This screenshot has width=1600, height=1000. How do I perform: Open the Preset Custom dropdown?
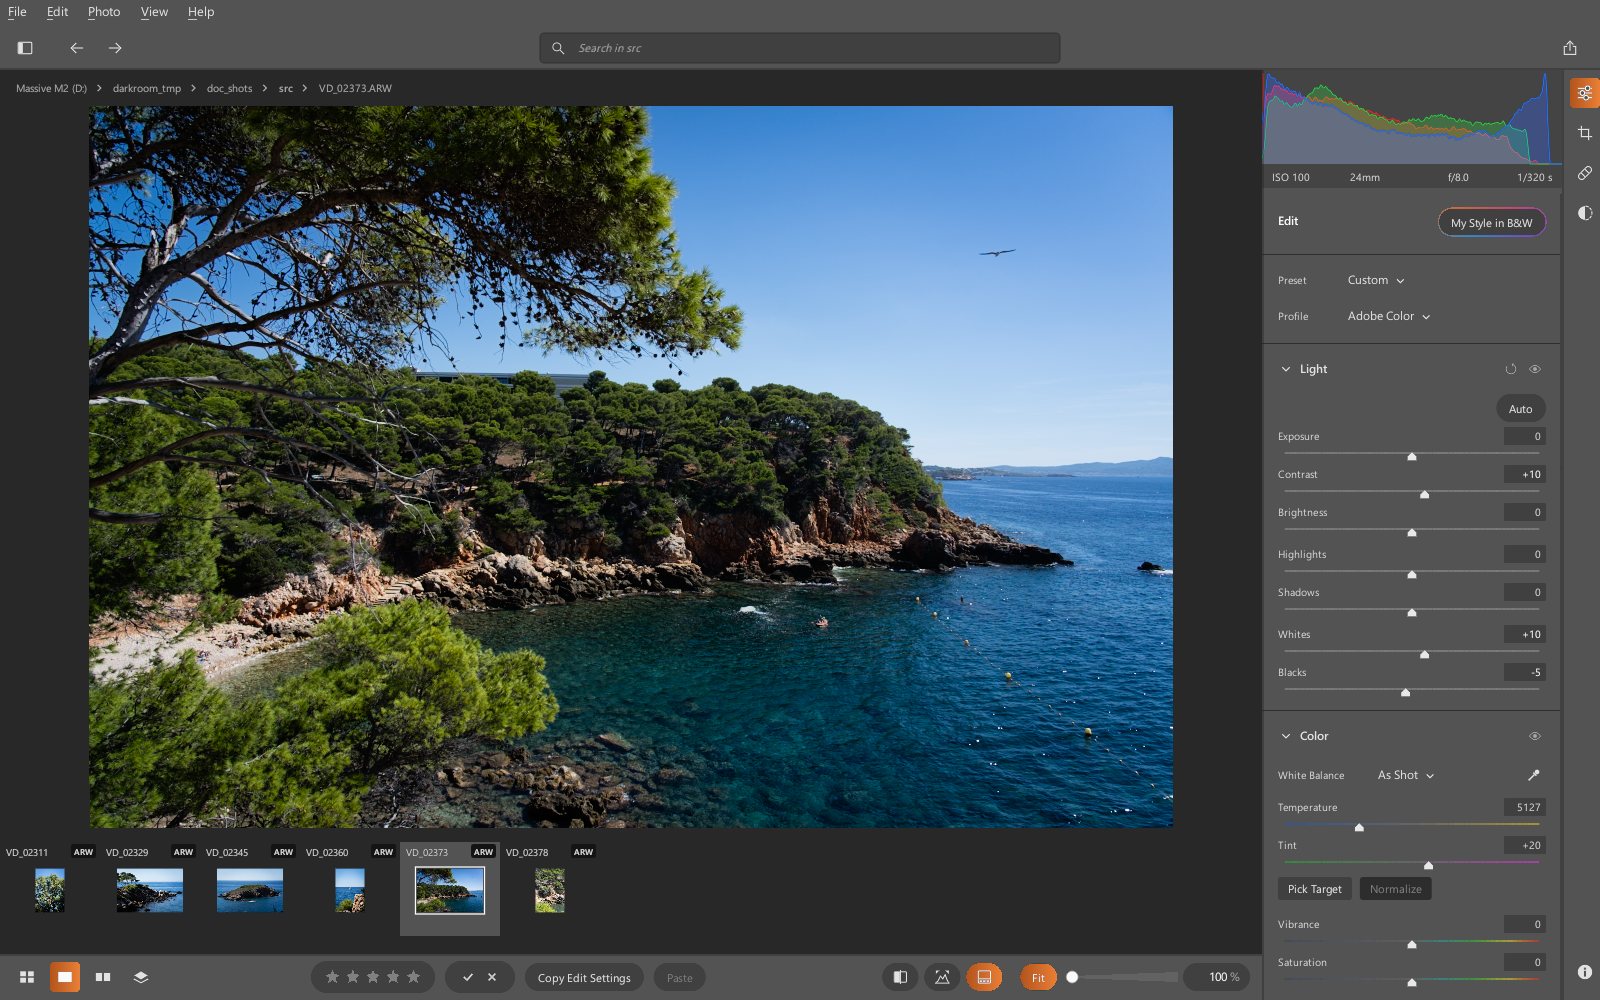(1376, 280)
